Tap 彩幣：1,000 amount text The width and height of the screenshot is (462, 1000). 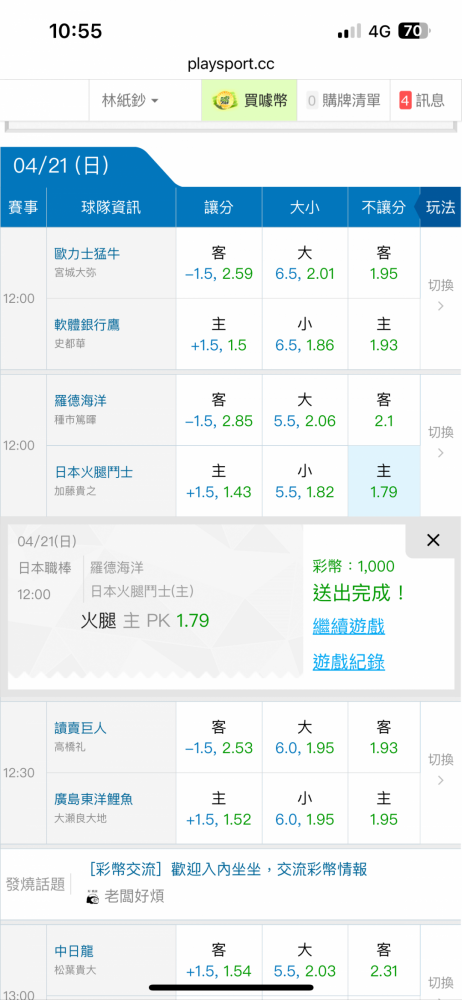pyautogui.click(x=354, y=566)
